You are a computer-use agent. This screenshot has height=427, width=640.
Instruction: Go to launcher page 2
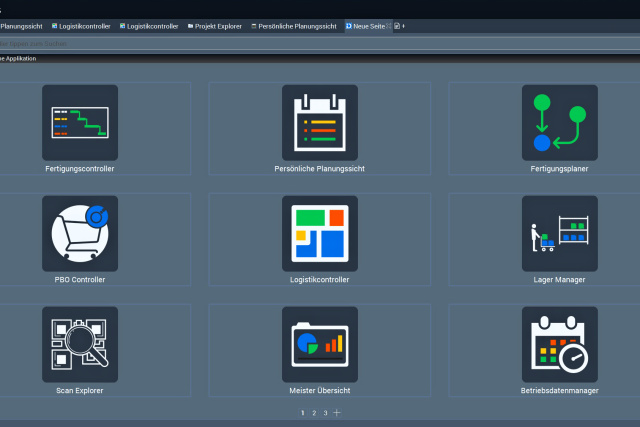tap(314, 413)
